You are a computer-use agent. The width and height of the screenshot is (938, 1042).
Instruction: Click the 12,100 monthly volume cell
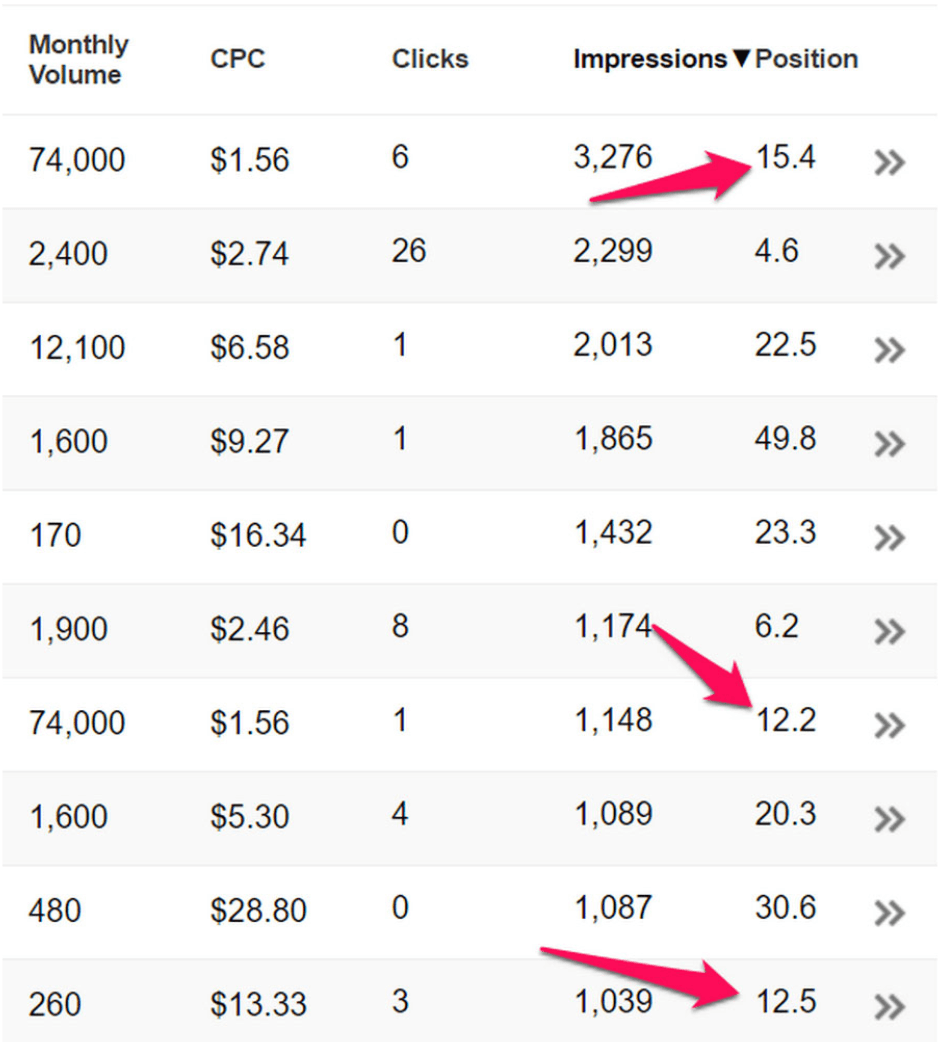77,347
